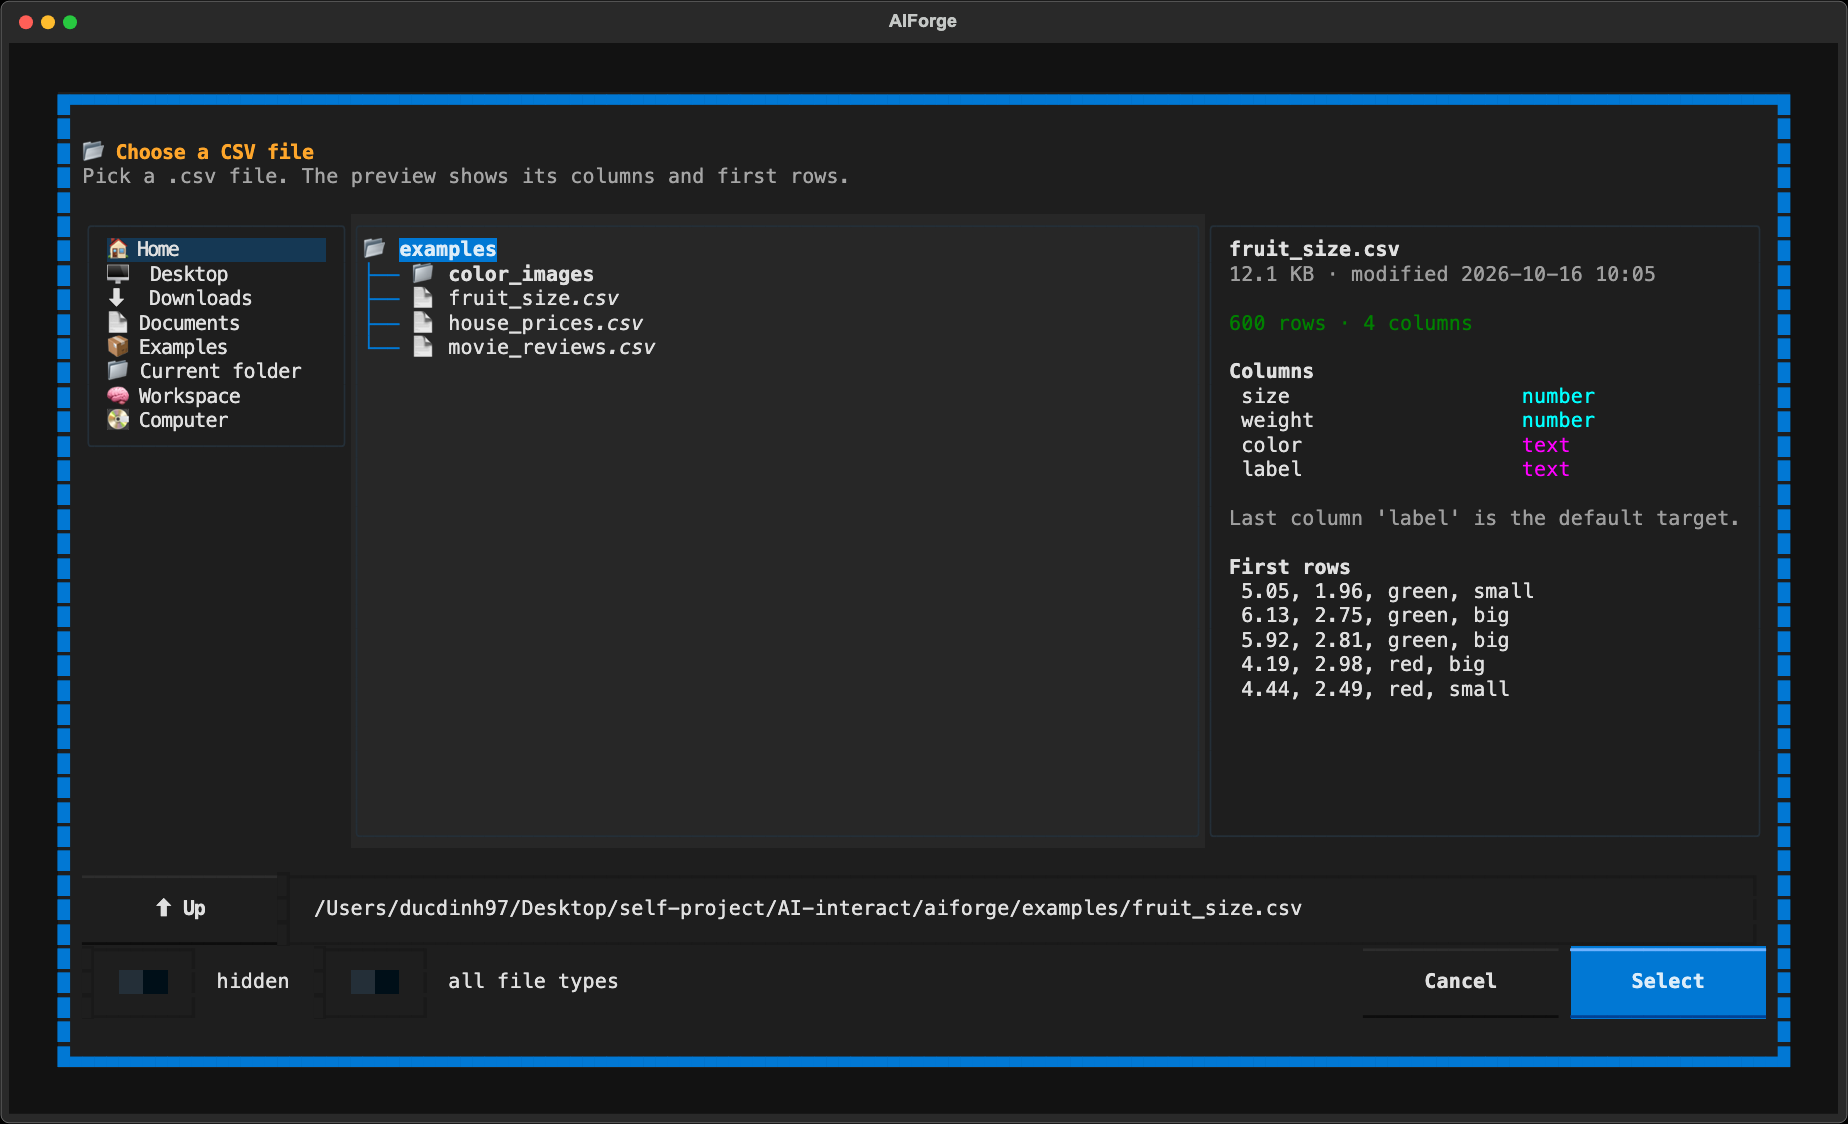Image resolution: width=1848 pixels, height=1124 pixels.
Task: Click the preview row '5.05, 1.96, green, small'
Action: point(1387,591)
